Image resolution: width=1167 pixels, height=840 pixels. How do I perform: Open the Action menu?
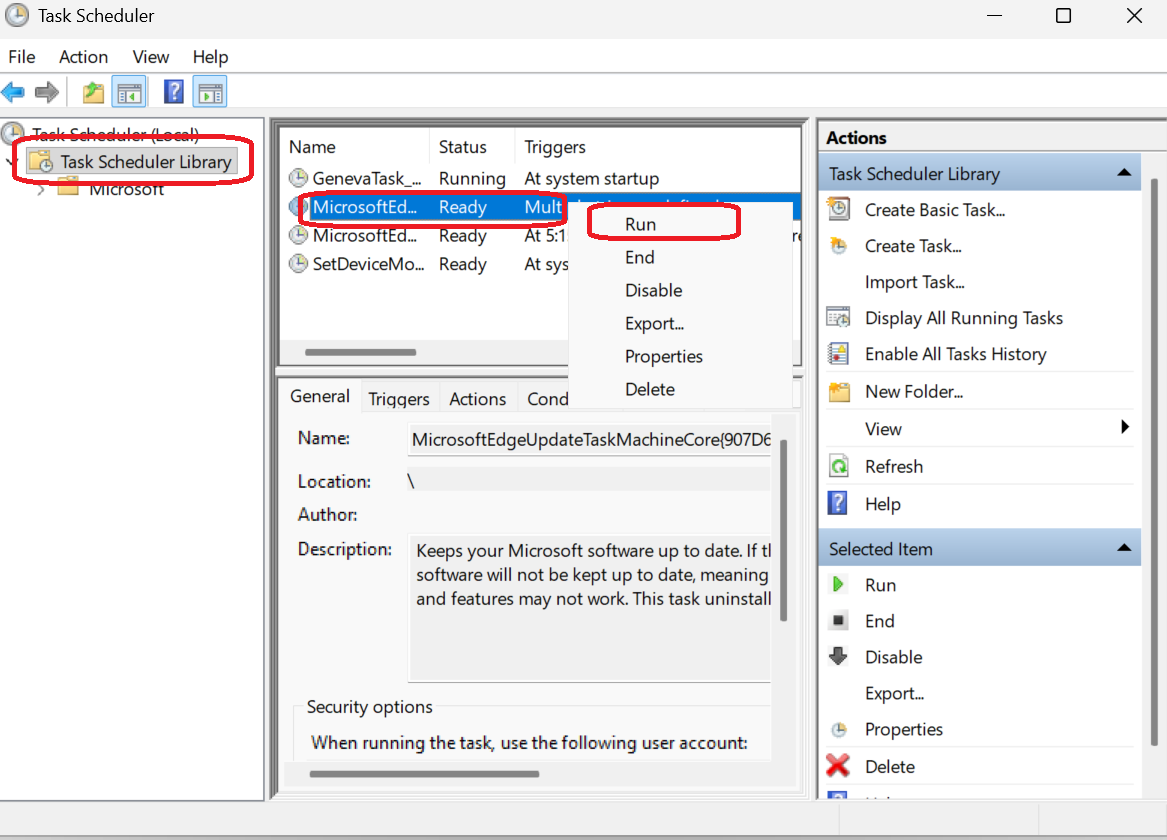(83, 57)
